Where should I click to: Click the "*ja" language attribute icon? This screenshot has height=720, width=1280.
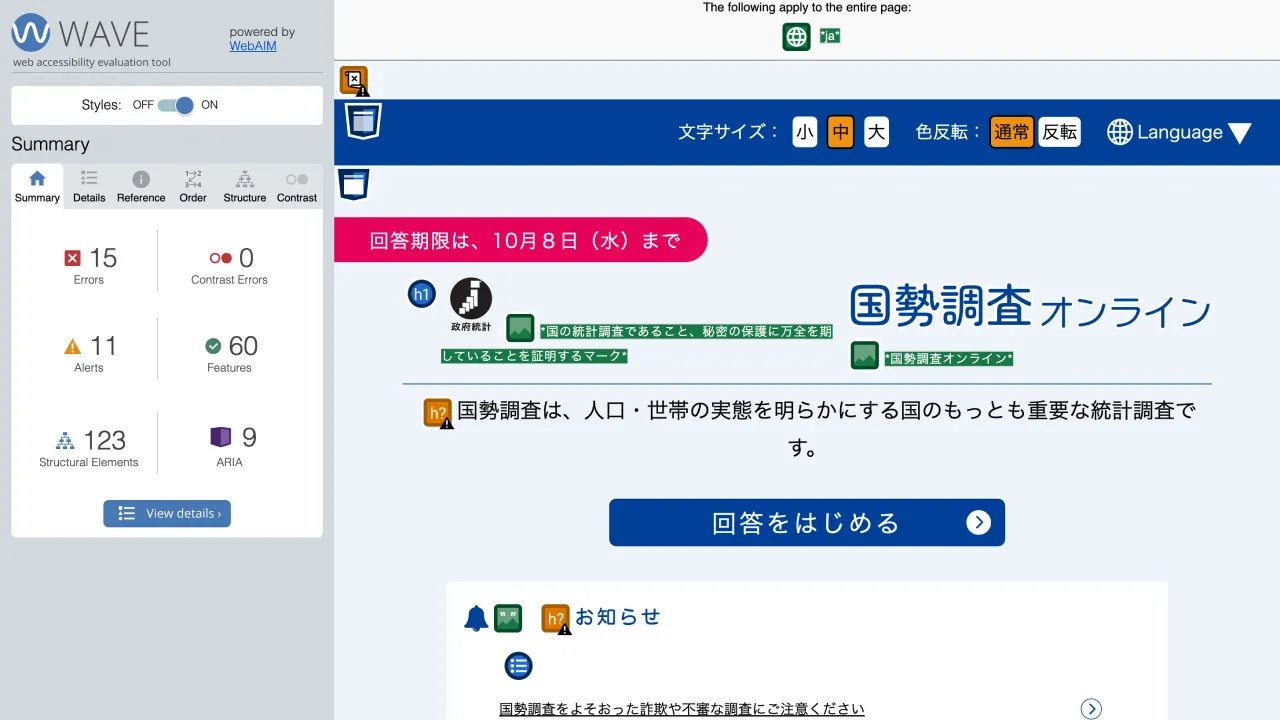pos(828,34)
